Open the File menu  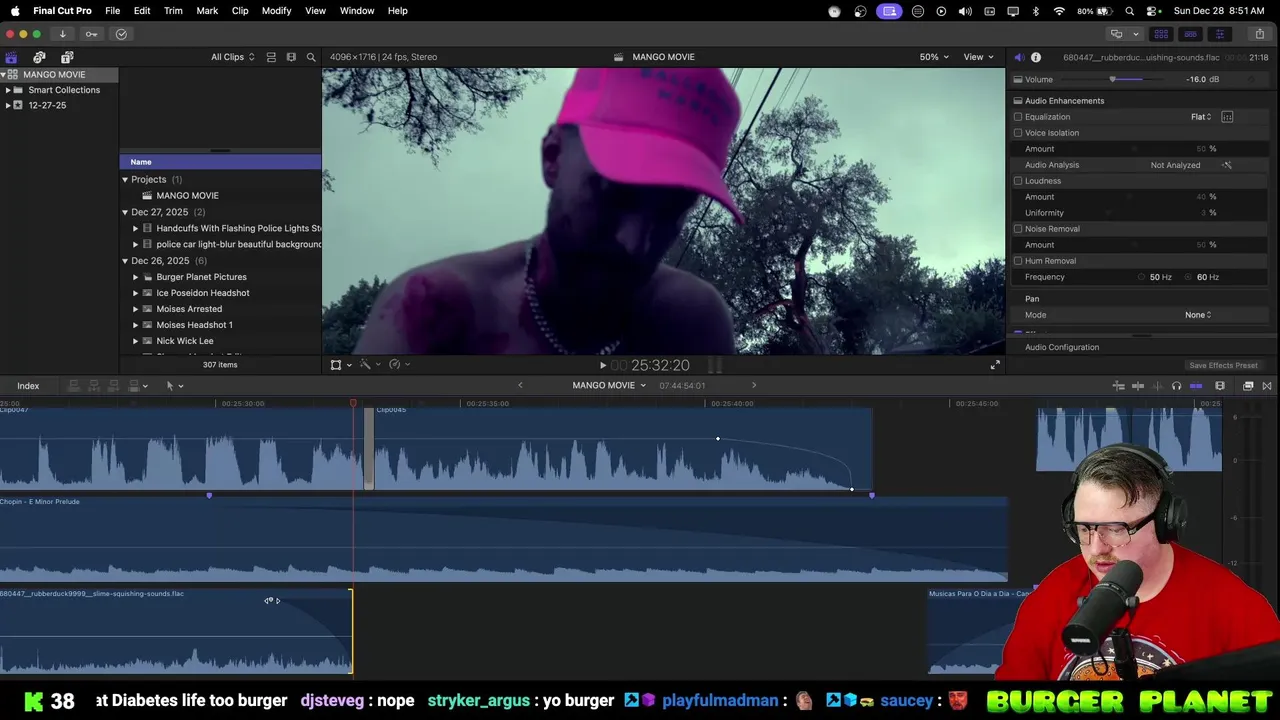tap(113, 11)
